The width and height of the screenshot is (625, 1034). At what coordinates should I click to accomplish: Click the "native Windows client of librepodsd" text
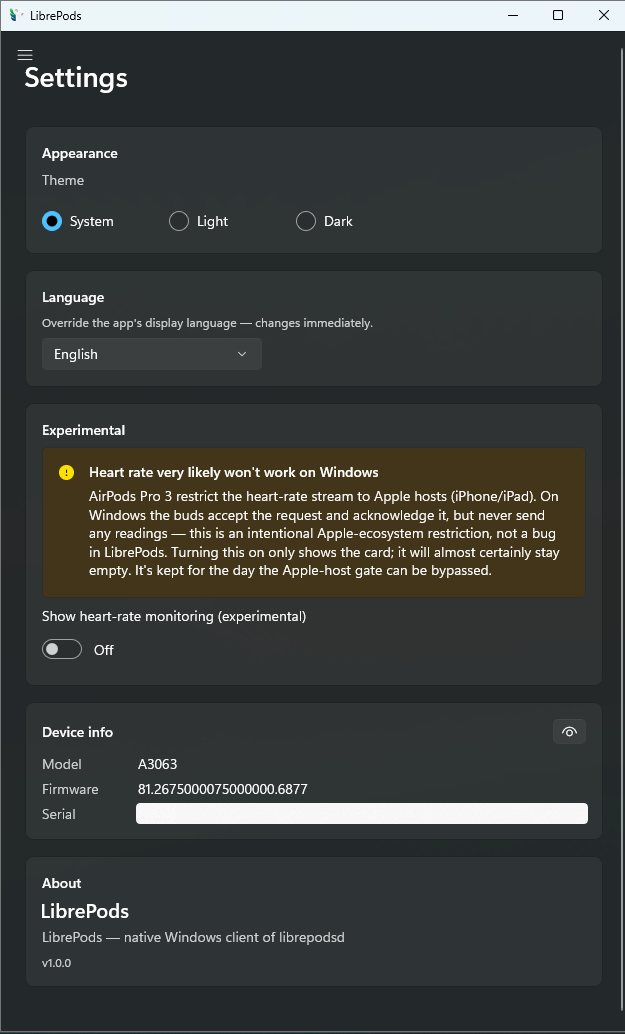234,937
